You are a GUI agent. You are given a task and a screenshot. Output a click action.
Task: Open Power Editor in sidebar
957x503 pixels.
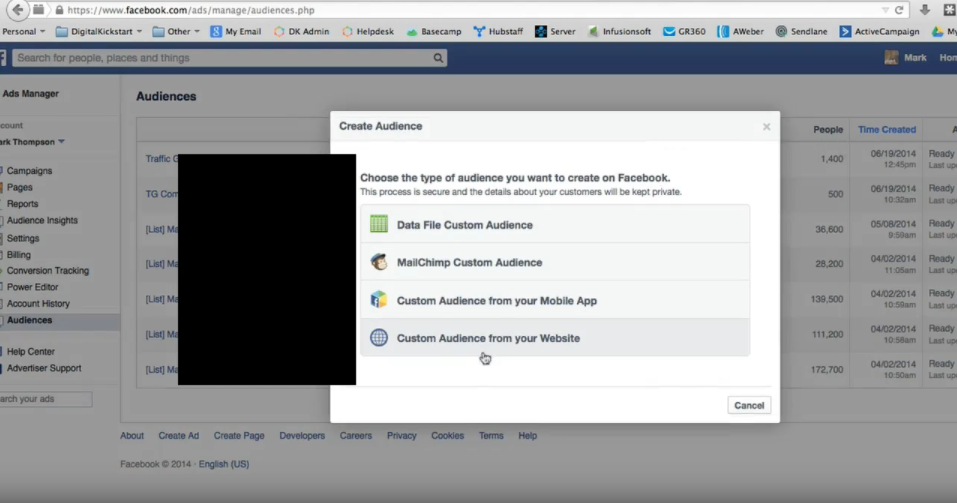tap(32, 287)
